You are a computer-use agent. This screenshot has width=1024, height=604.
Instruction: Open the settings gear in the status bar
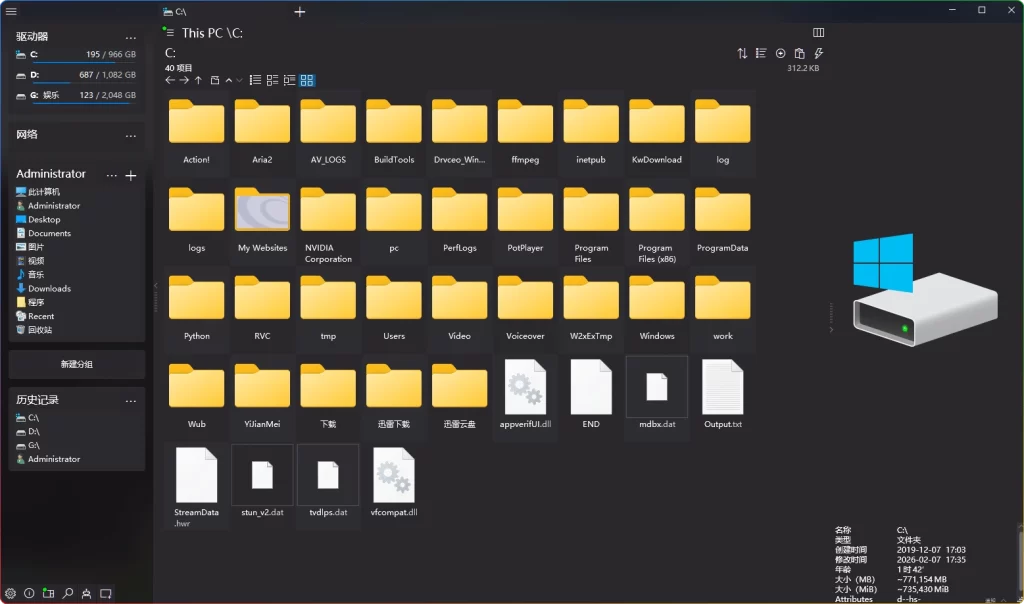[x=10, y=593]
